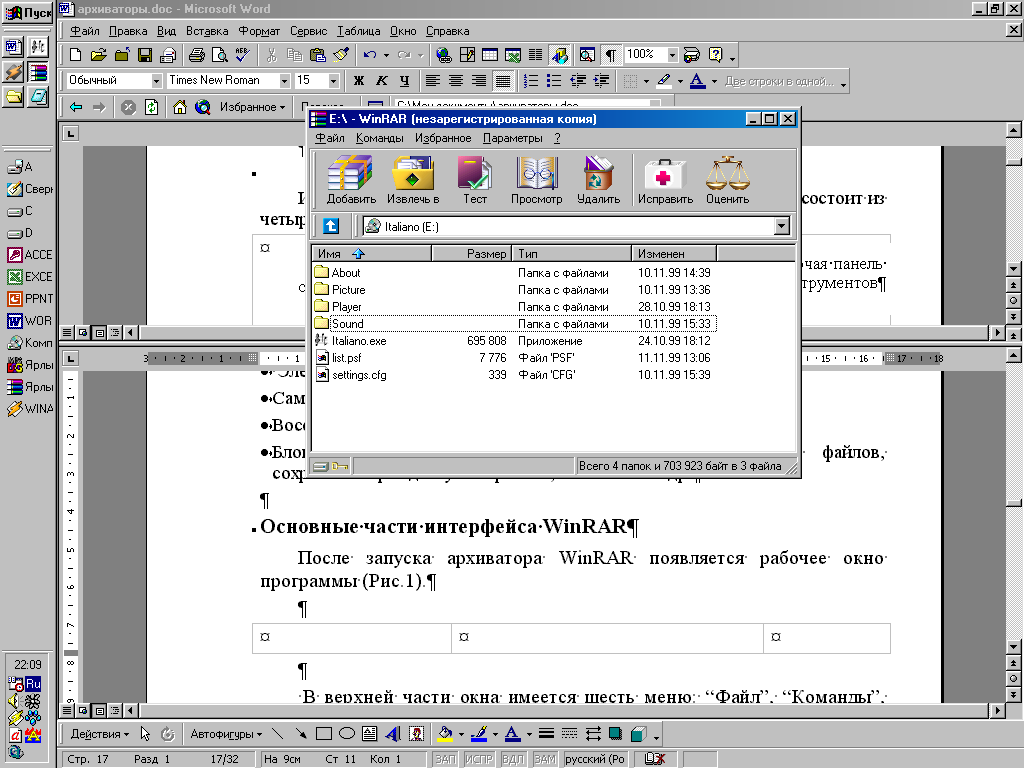Insert a Microsoft Excel worksheet icon
The width and height of the screenshot is (1024, 768).
click(x=513, y=55)
